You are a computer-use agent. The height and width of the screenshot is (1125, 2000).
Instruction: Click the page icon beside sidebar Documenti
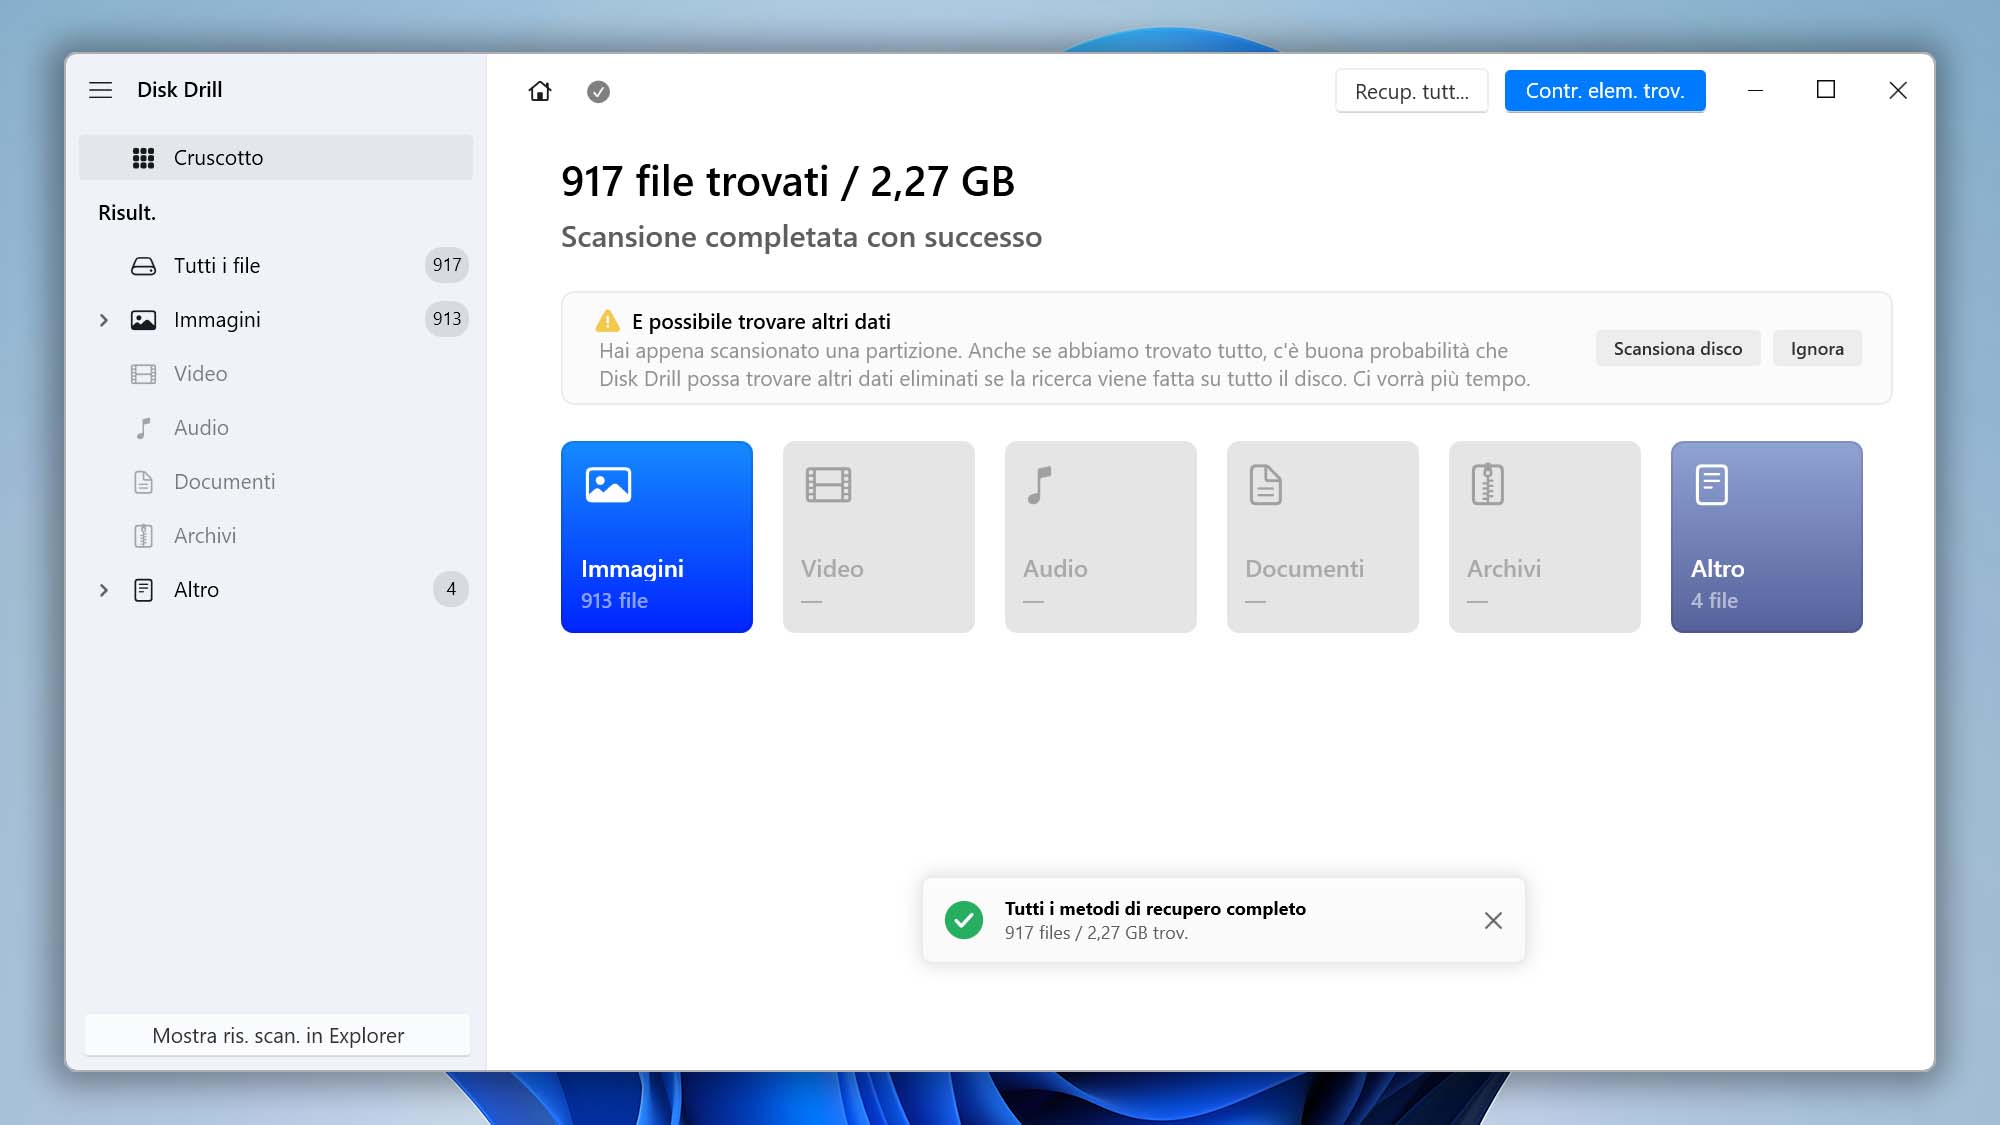144,482
